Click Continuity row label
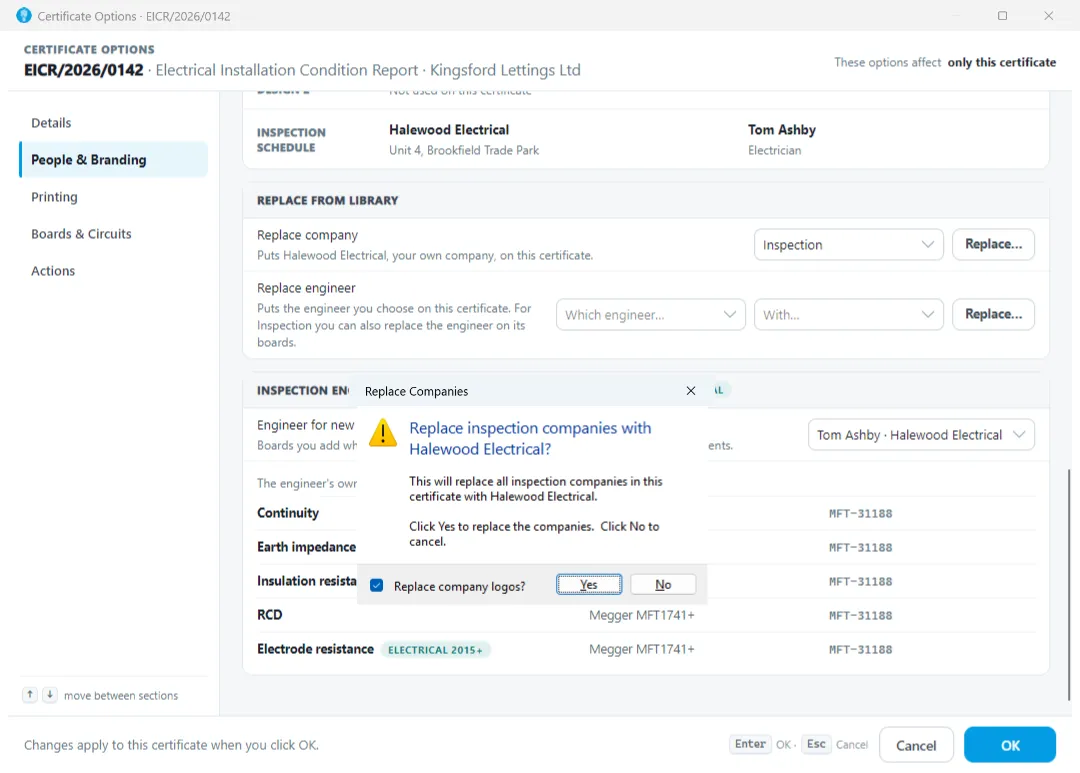Image resolution: width=1080 pixels, height=773 pixels. [288, 513]
